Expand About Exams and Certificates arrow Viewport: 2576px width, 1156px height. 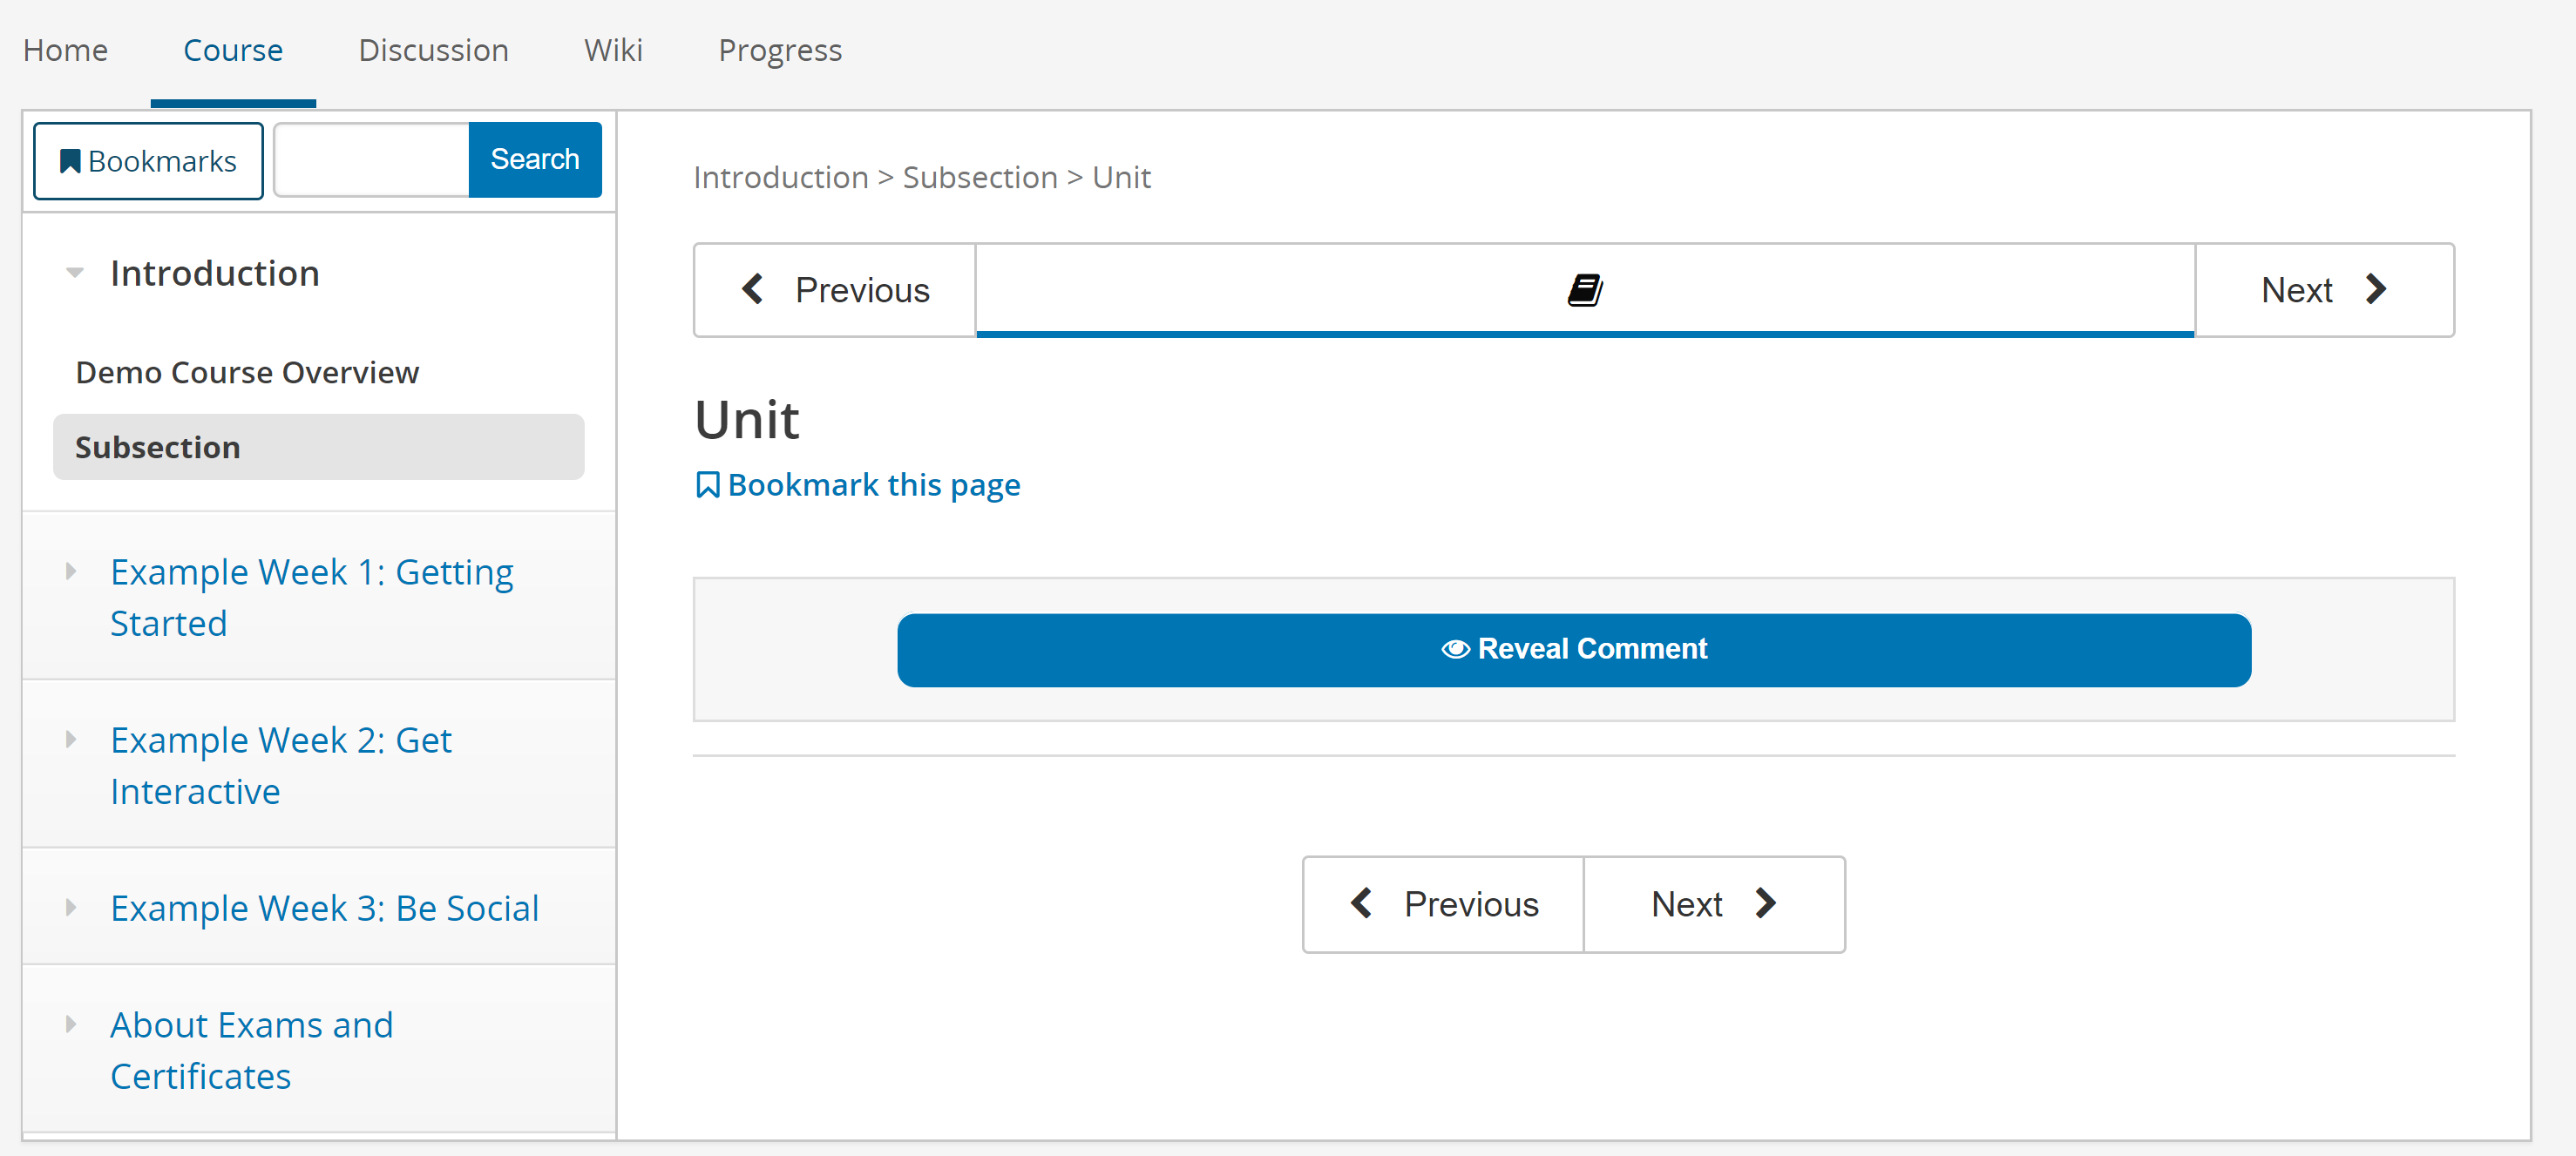pos(71,1025)
